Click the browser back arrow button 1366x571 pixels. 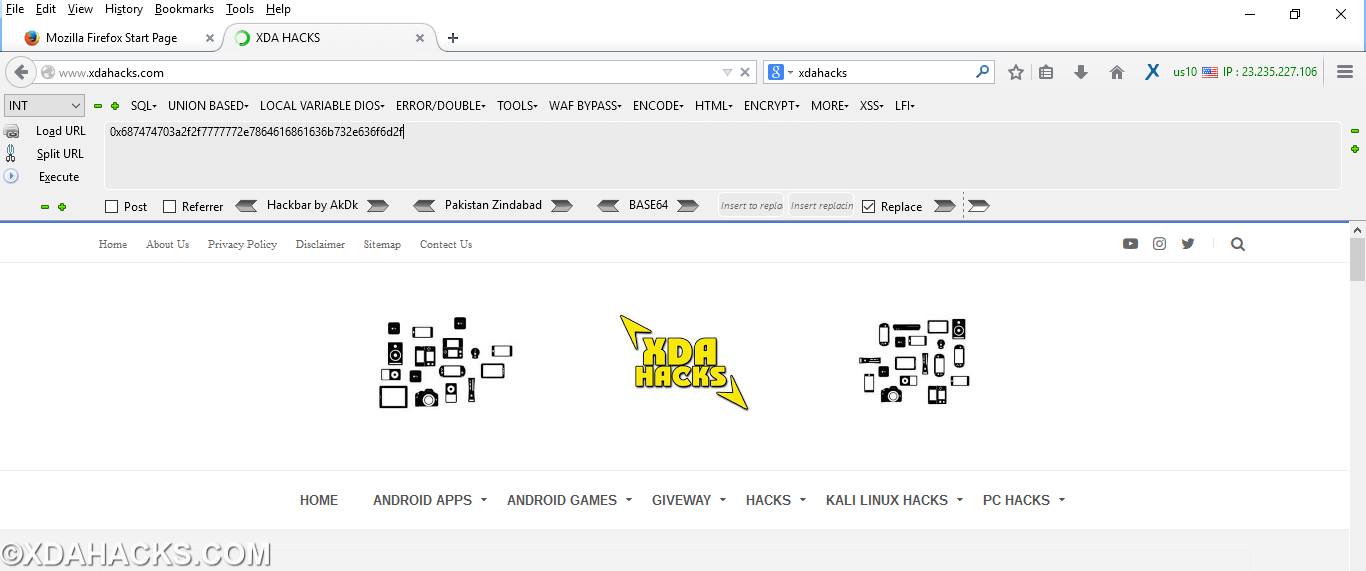click(21, 72)
